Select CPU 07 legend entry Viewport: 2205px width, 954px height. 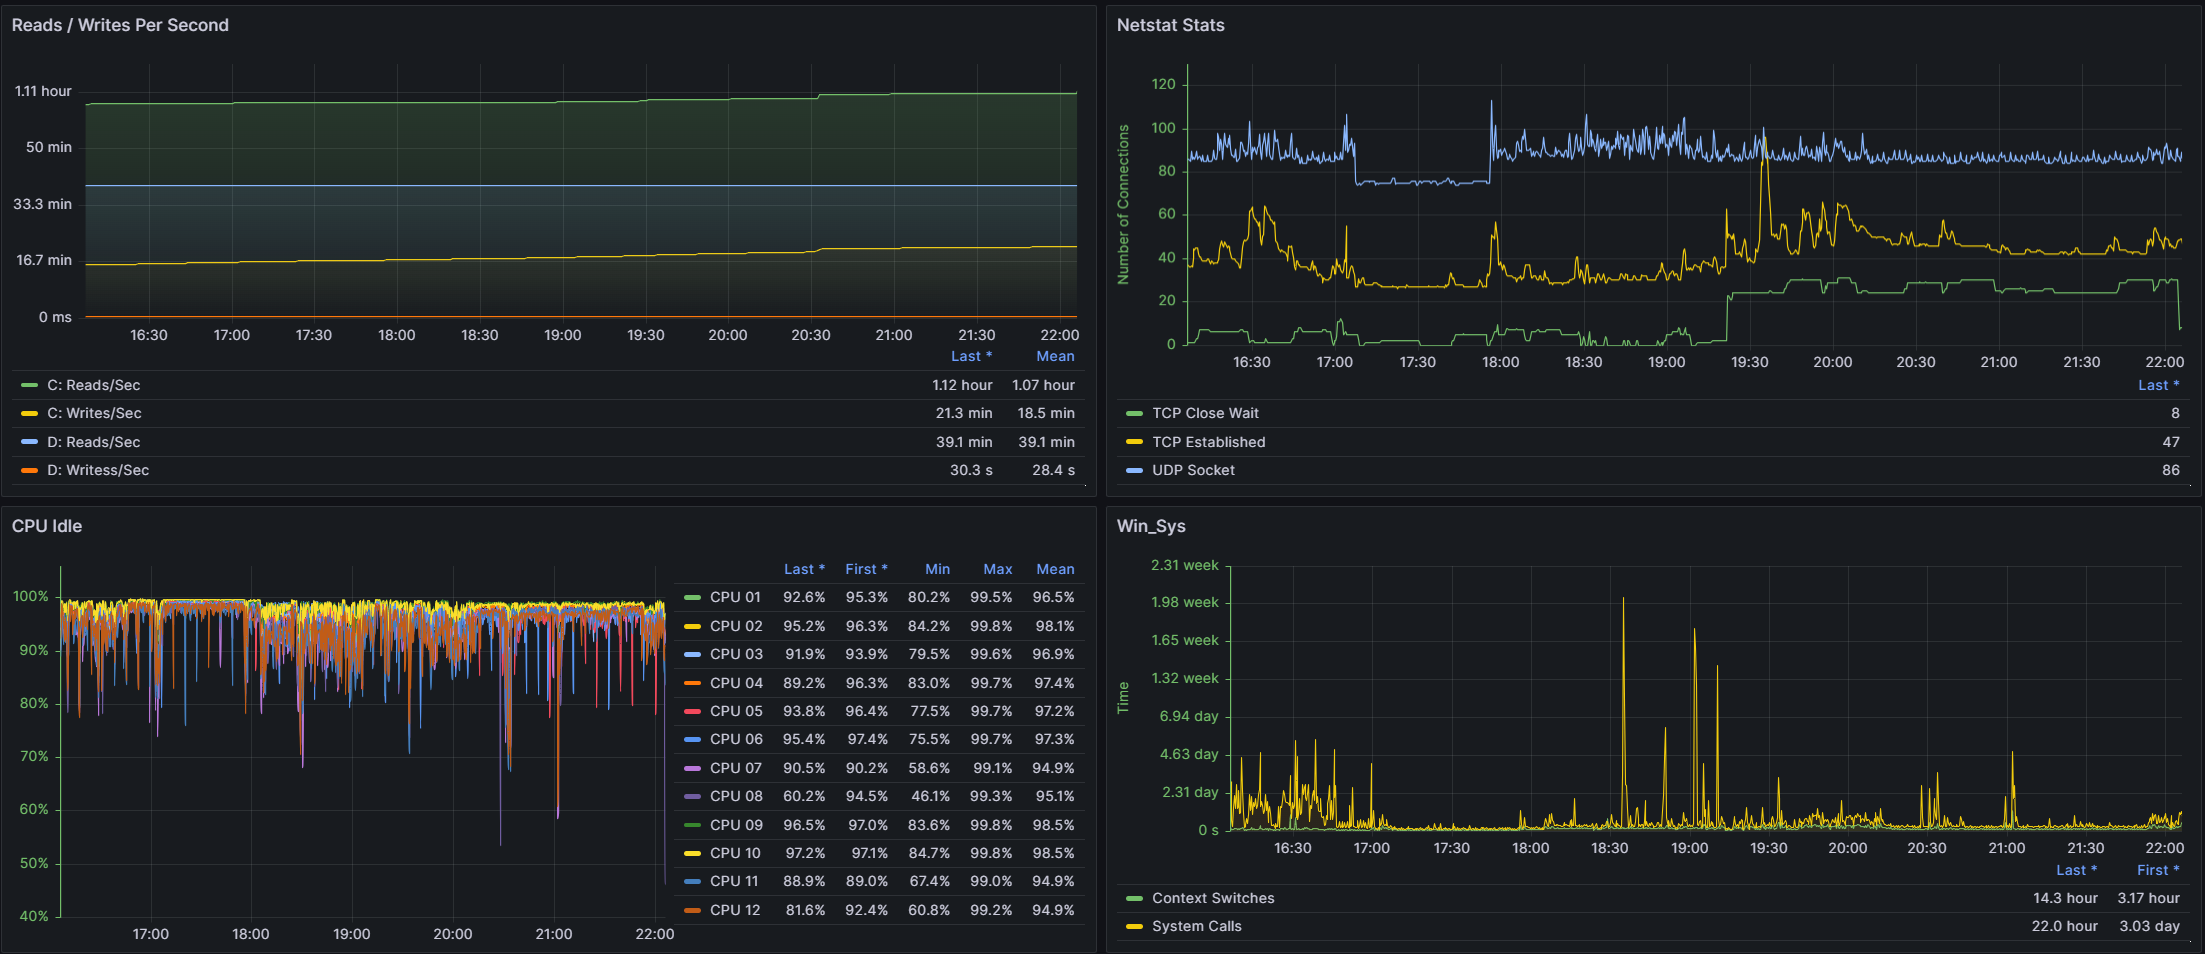(736, 768)
